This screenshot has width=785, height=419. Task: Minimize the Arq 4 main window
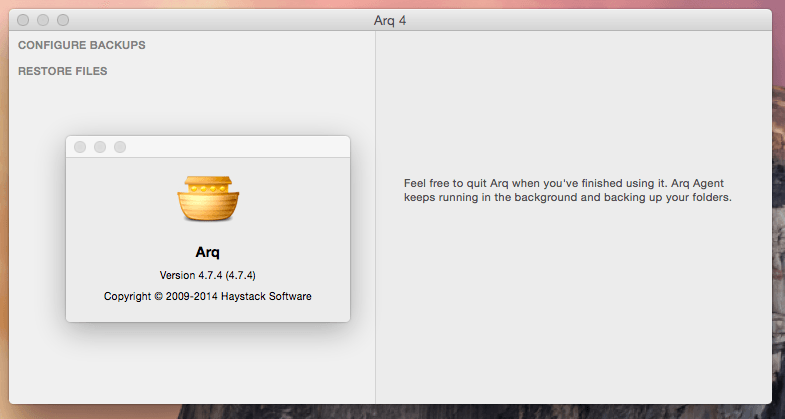pos(43,20)
